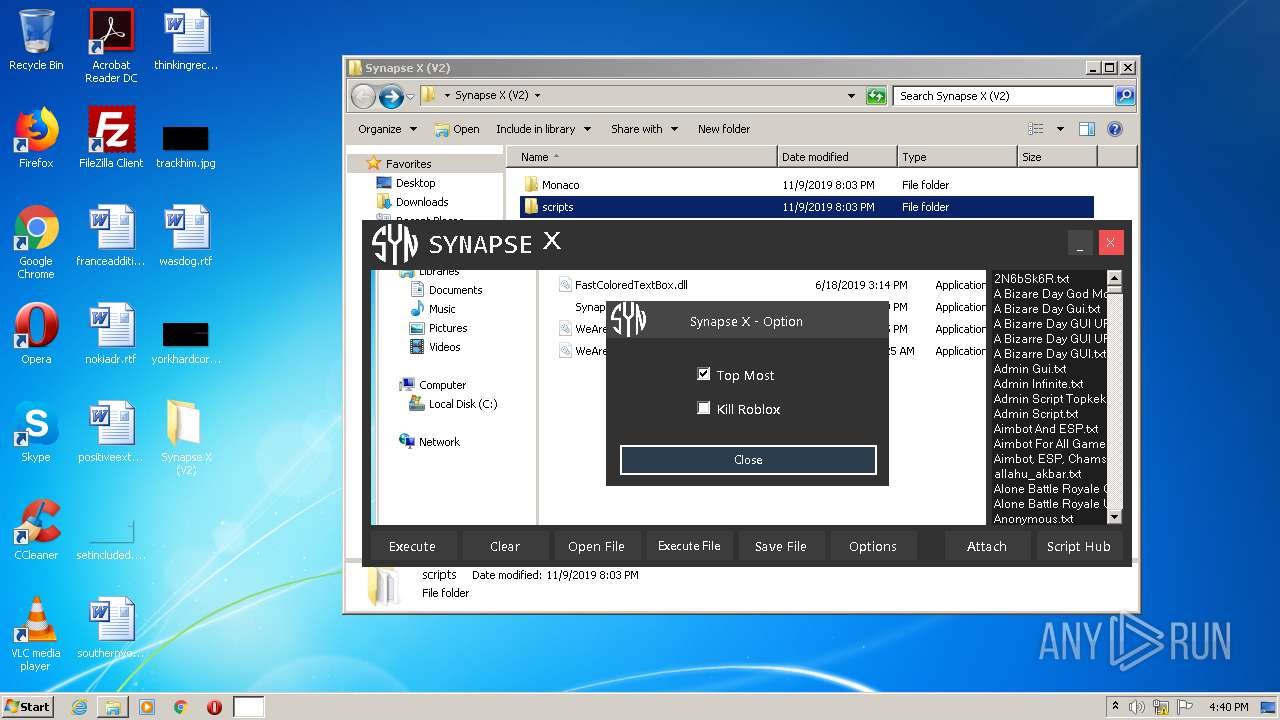Close the Synapse X Option dialog
Screen dimensions: 1280x720
tap(748, 460)
